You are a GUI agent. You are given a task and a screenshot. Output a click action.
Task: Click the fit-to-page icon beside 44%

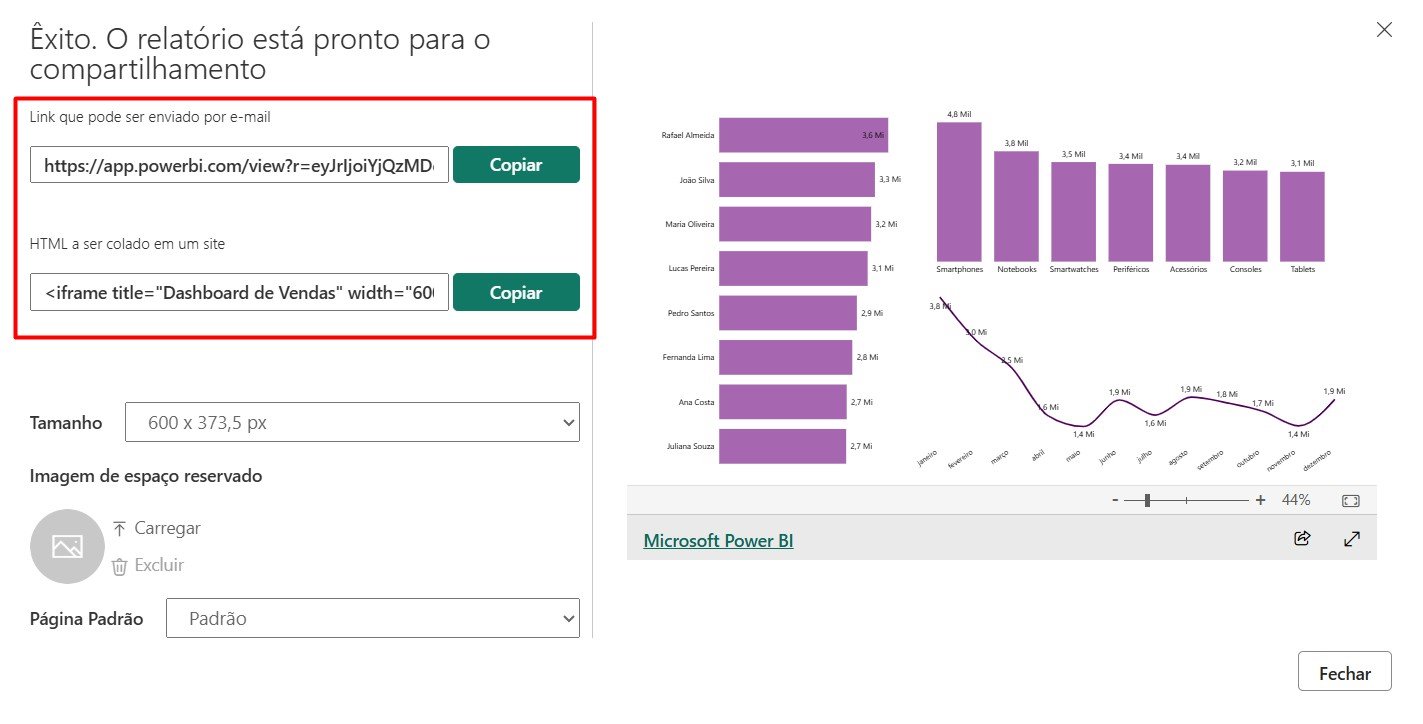point(1351,500)
